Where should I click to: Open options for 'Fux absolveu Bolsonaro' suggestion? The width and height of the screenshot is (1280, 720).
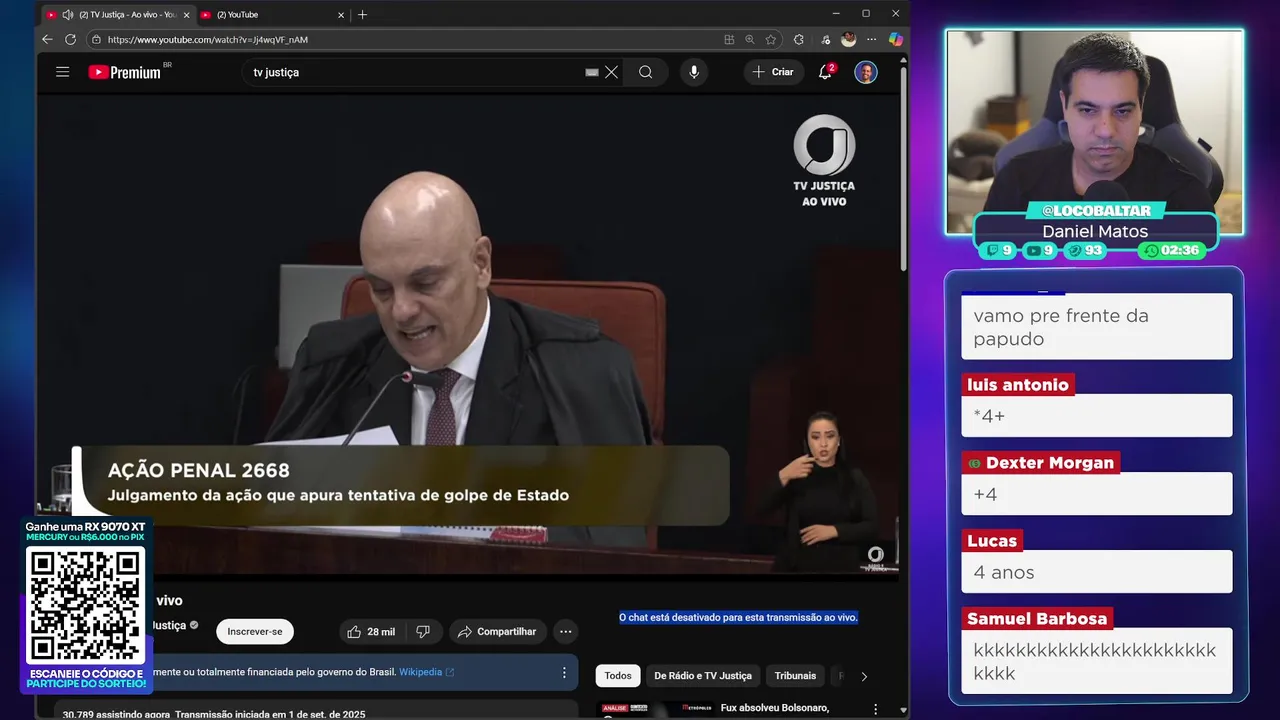point(877,709)
